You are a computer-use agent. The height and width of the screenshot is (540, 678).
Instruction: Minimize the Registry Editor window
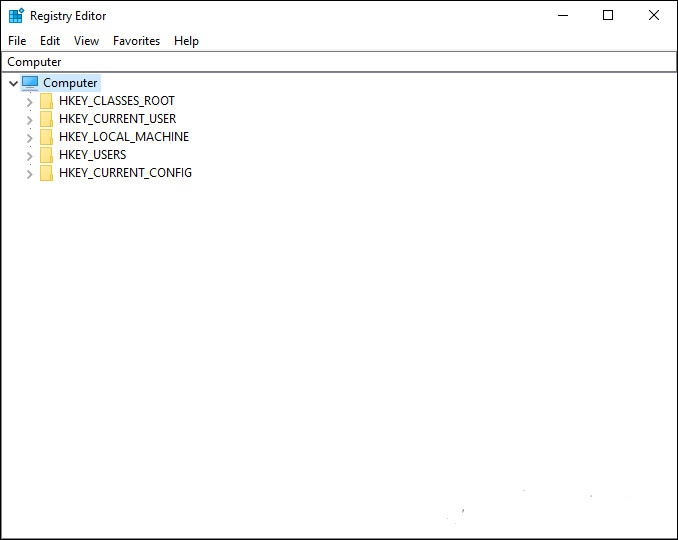click(563, 16)
